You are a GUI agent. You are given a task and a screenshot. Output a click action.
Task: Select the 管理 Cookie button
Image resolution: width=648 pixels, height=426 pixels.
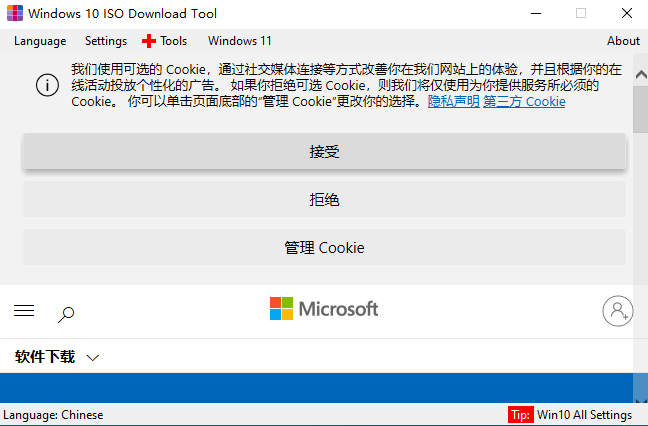point(324,247)
